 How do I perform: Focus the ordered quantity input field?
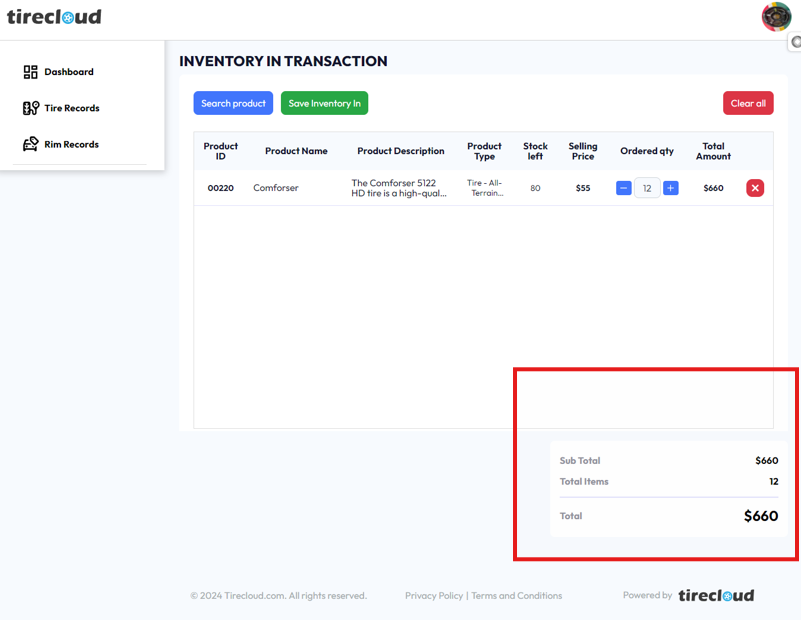click(x=647, y=188)
